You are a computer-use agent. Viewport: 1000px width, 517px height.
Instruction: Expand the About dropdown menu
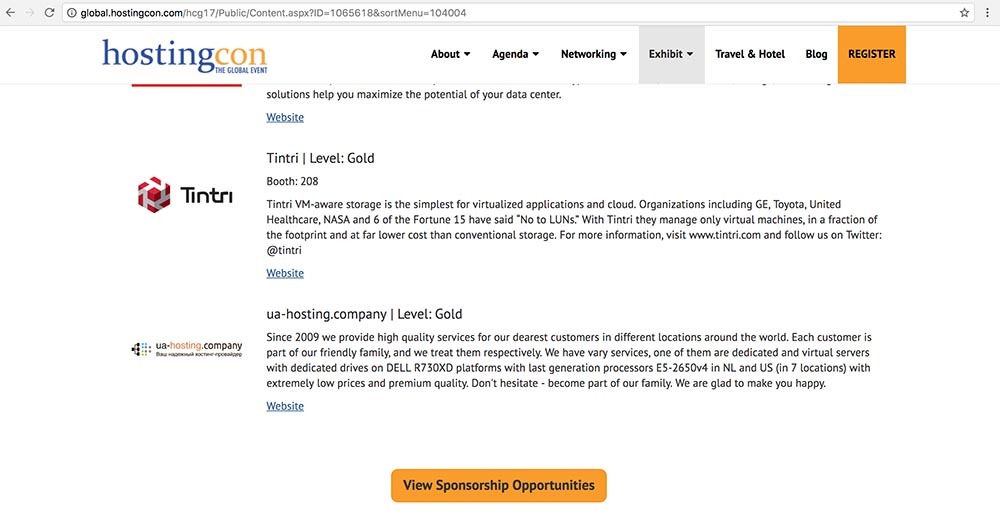coord(450,54)
